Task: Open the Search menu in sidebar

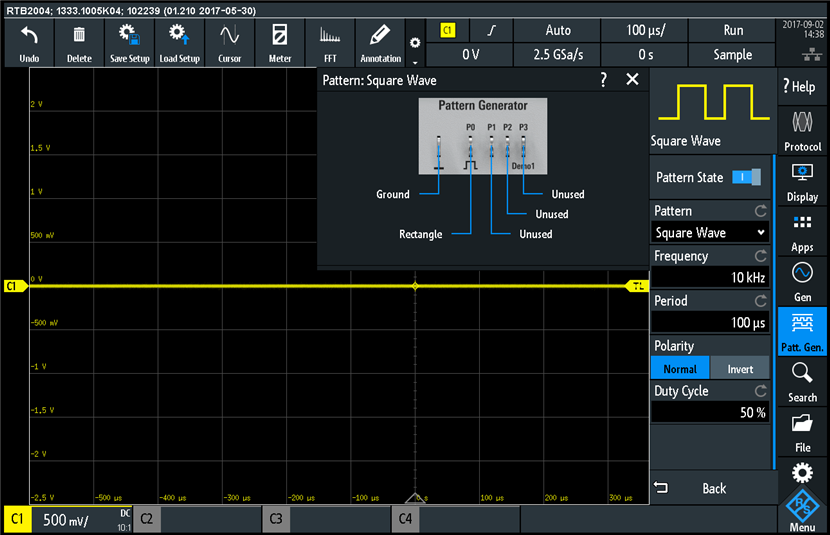Action: click(x=802, y=382)
